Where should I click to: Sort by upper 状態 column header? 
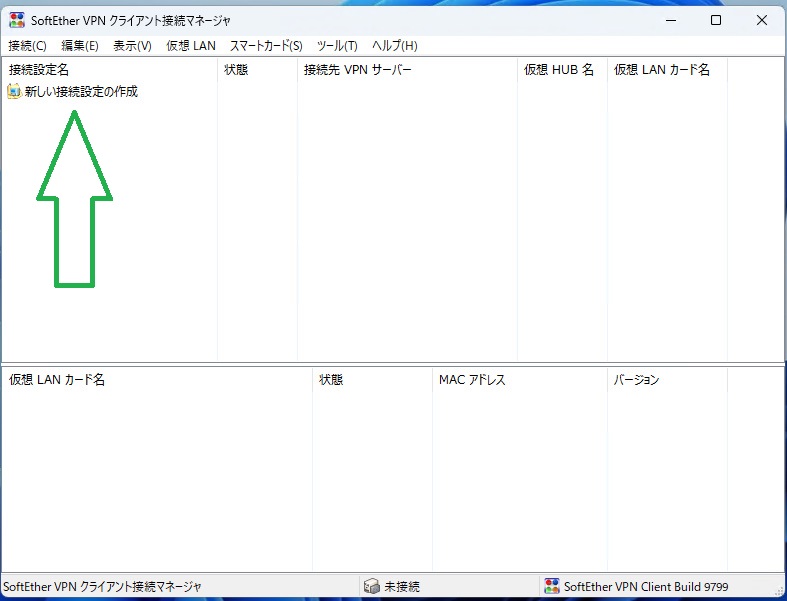[236, 70]
